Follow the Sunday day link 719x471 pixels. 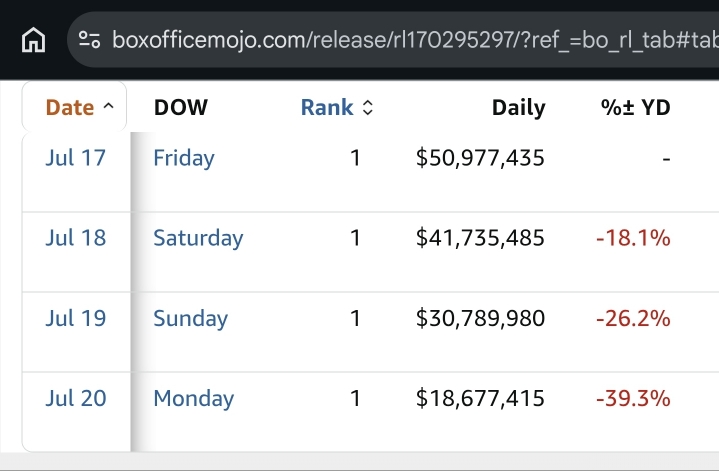click(x=190, y=319)
